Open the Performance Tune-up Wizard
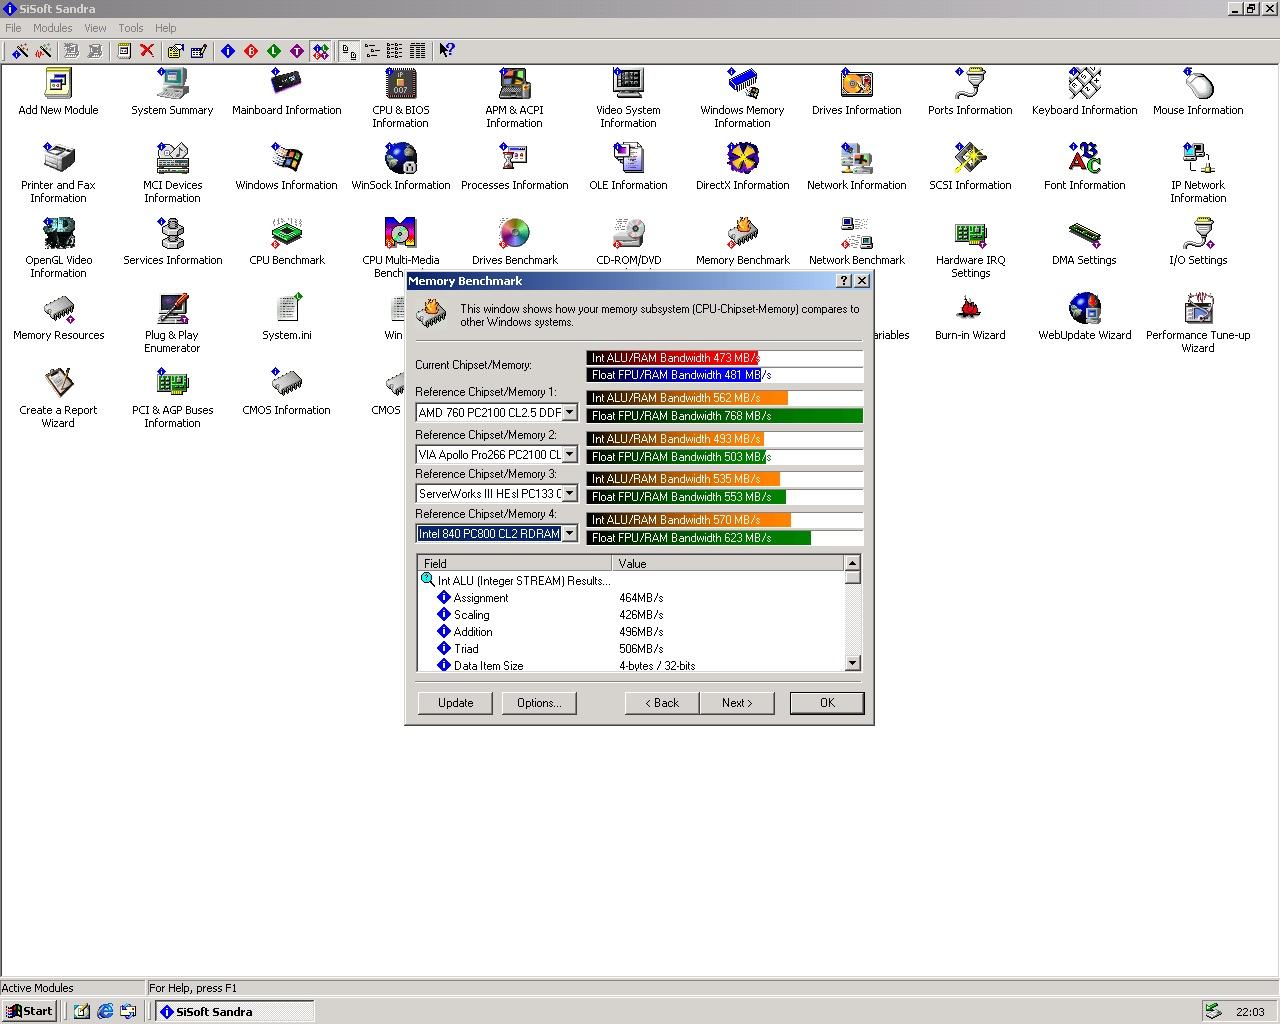 (x=1198, y=323)
